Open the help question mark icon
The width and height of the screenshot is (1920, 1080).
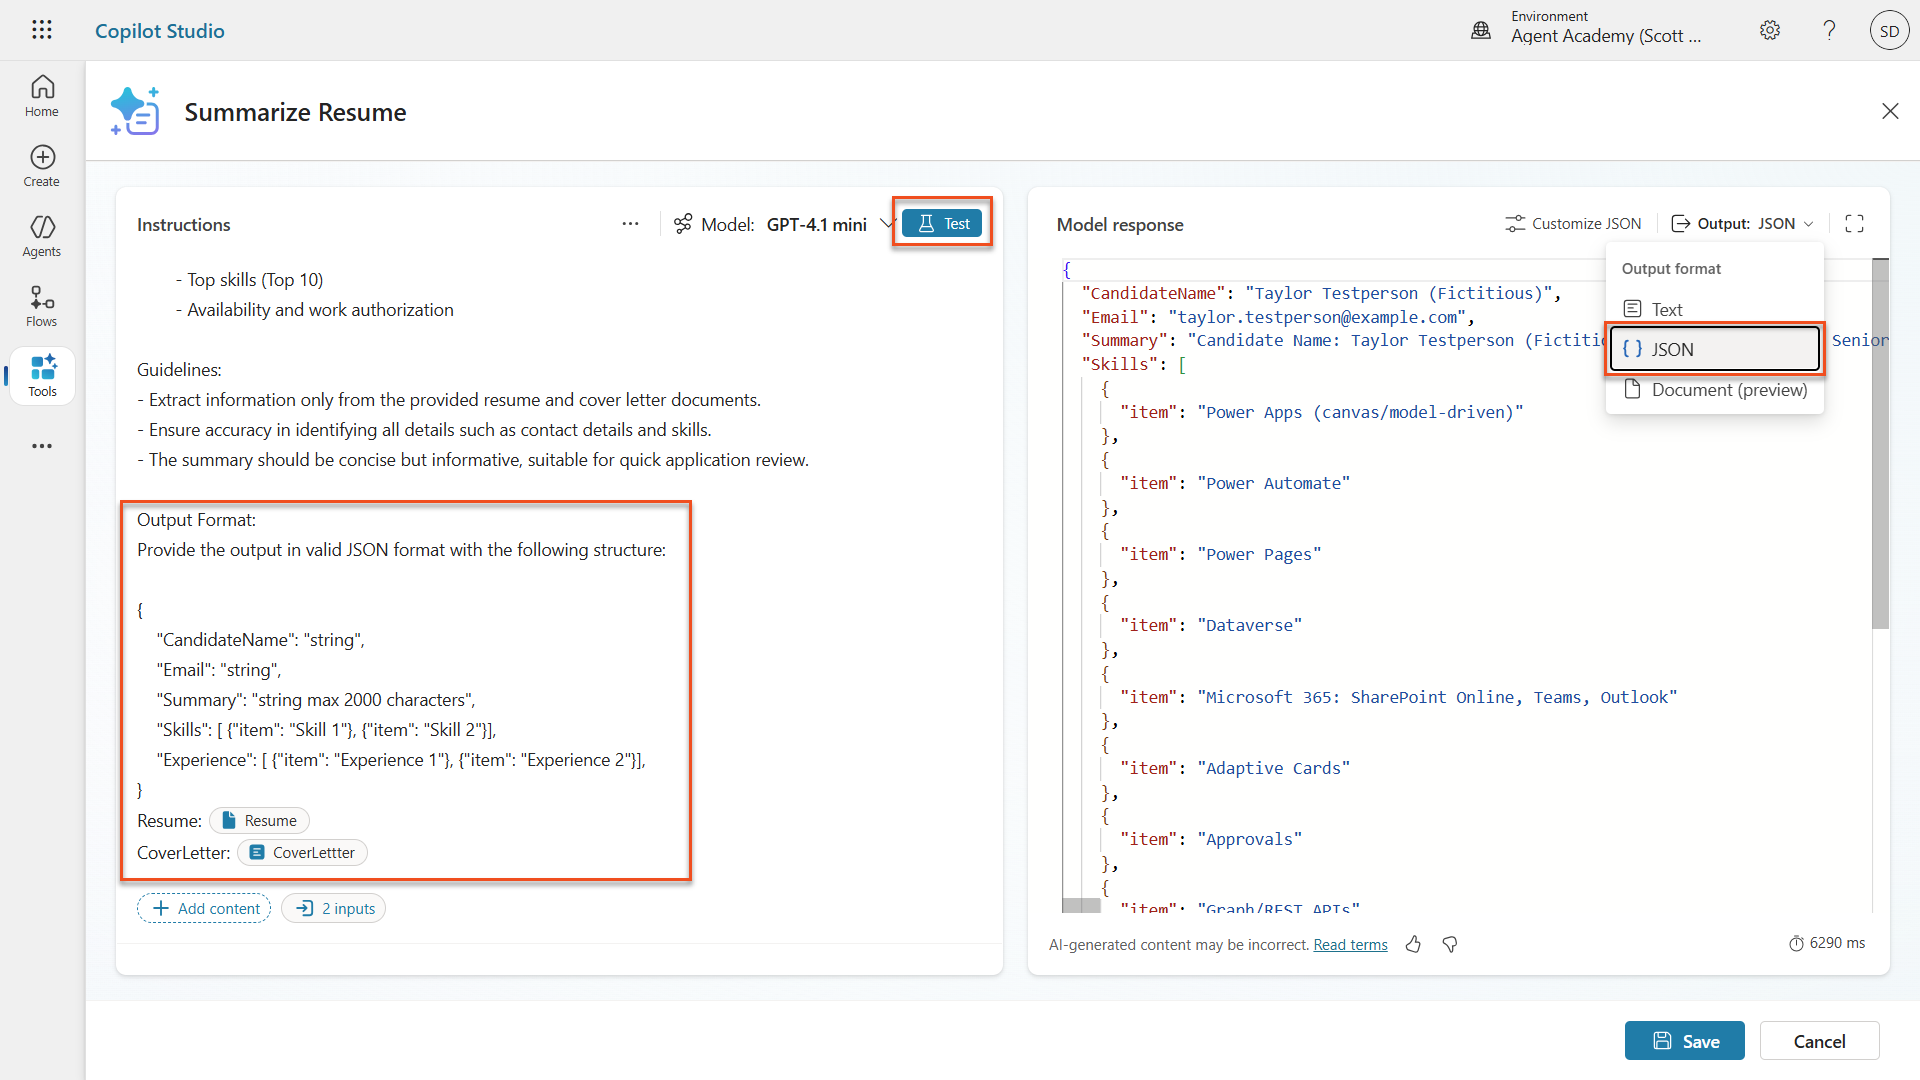pos(1829,30)
